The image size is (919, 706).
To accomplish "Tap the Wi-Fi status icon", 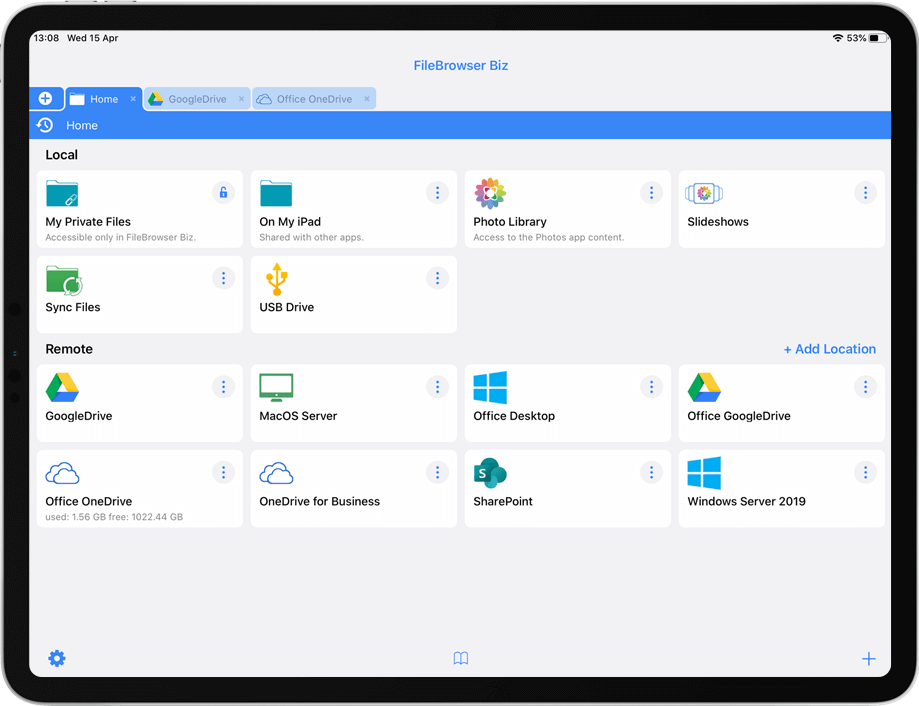I will 838,38.
